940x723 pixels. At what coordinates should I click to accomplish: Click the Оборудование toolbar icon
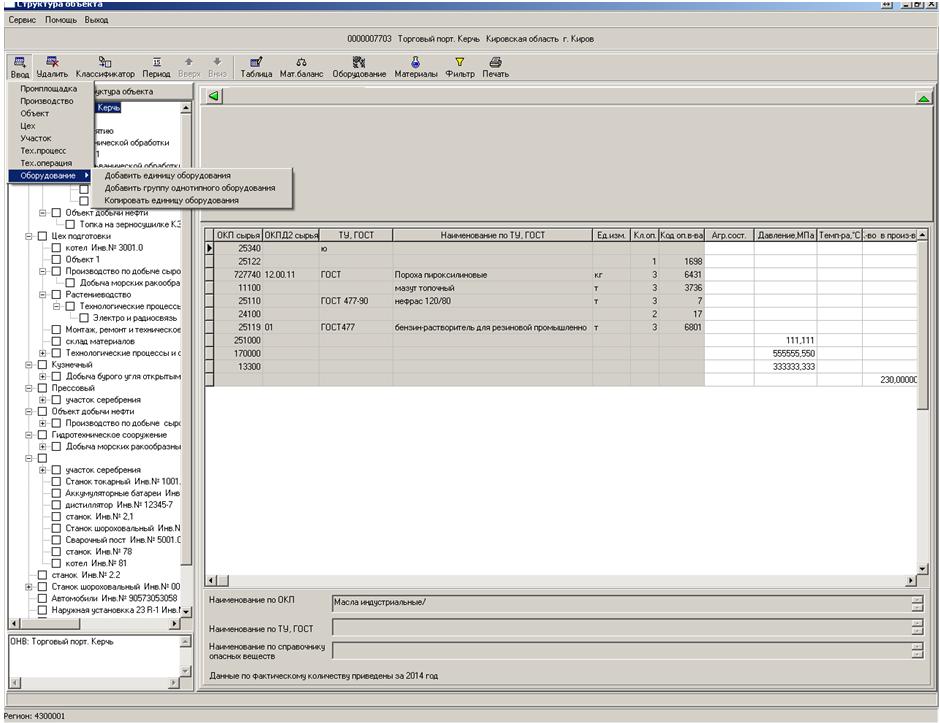pyautogui.click(x=359, y=62)
